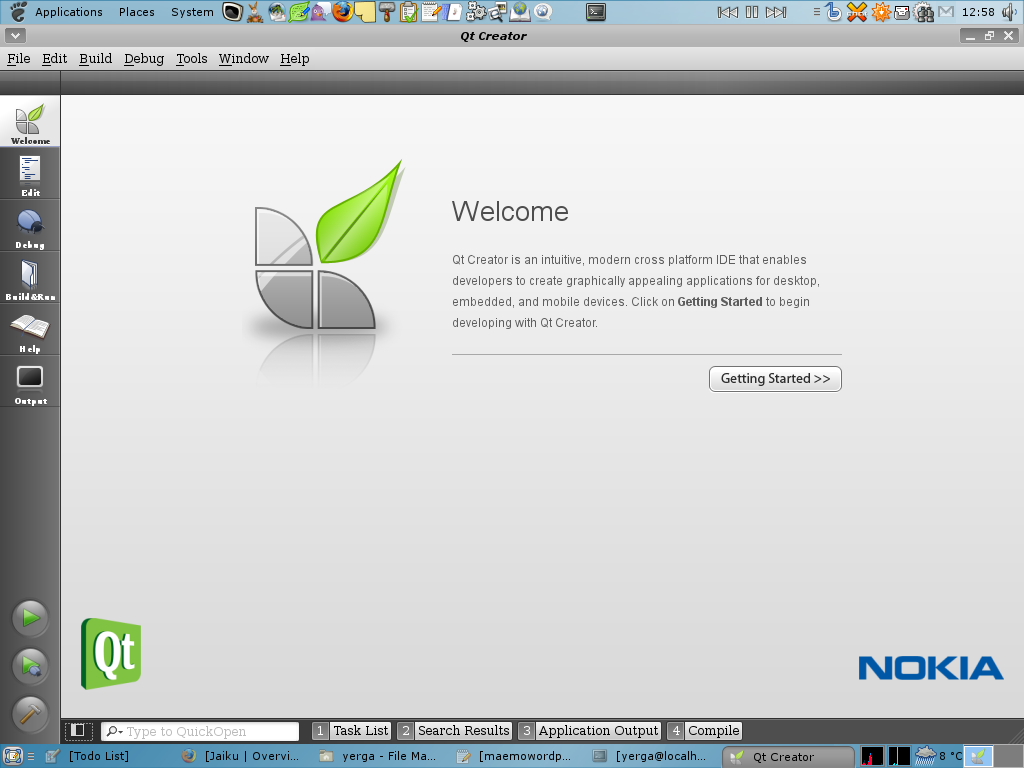Select the Build&Run mode icon

(x=30, y=279)
